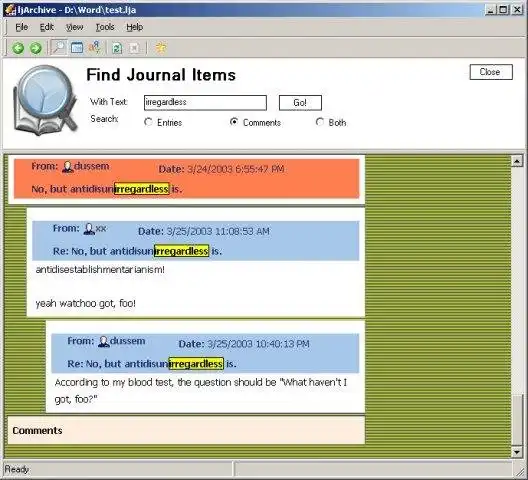Click the vertical scrollbar thumb
This screenshot has width=528, height=480.
point(517,420)
